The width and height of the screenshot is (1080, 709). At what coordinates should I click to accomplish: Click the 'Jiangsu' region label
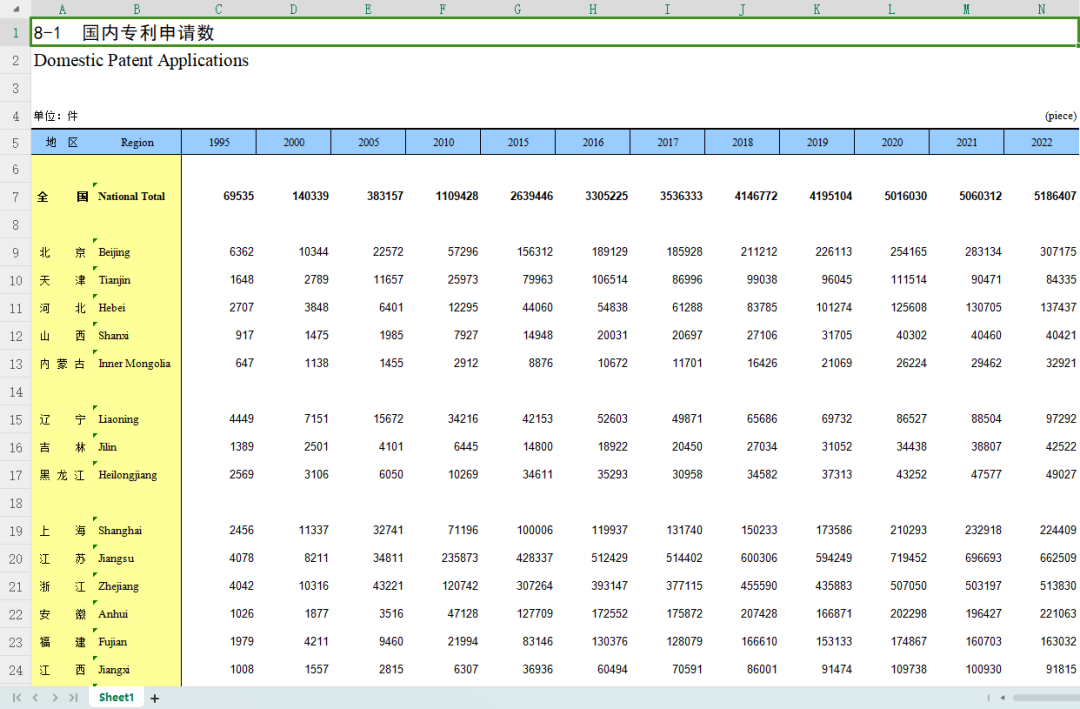(x=116, y=559)
